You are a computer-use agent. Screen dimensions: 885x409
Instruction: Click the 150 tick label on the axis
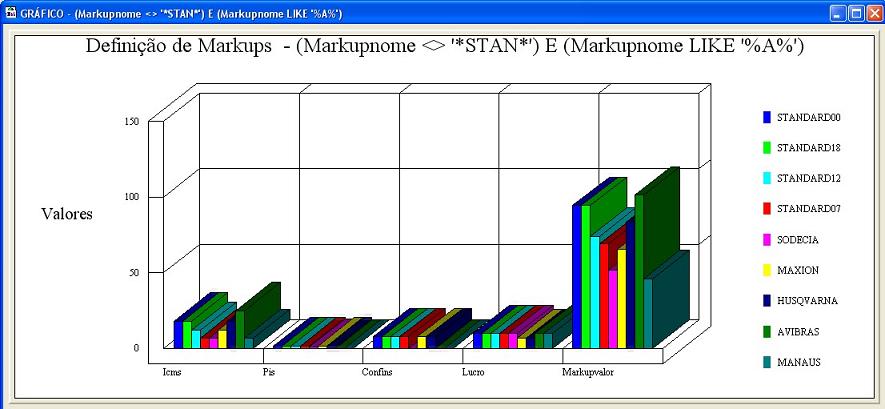pyautogui.click(x=131, y=122)
